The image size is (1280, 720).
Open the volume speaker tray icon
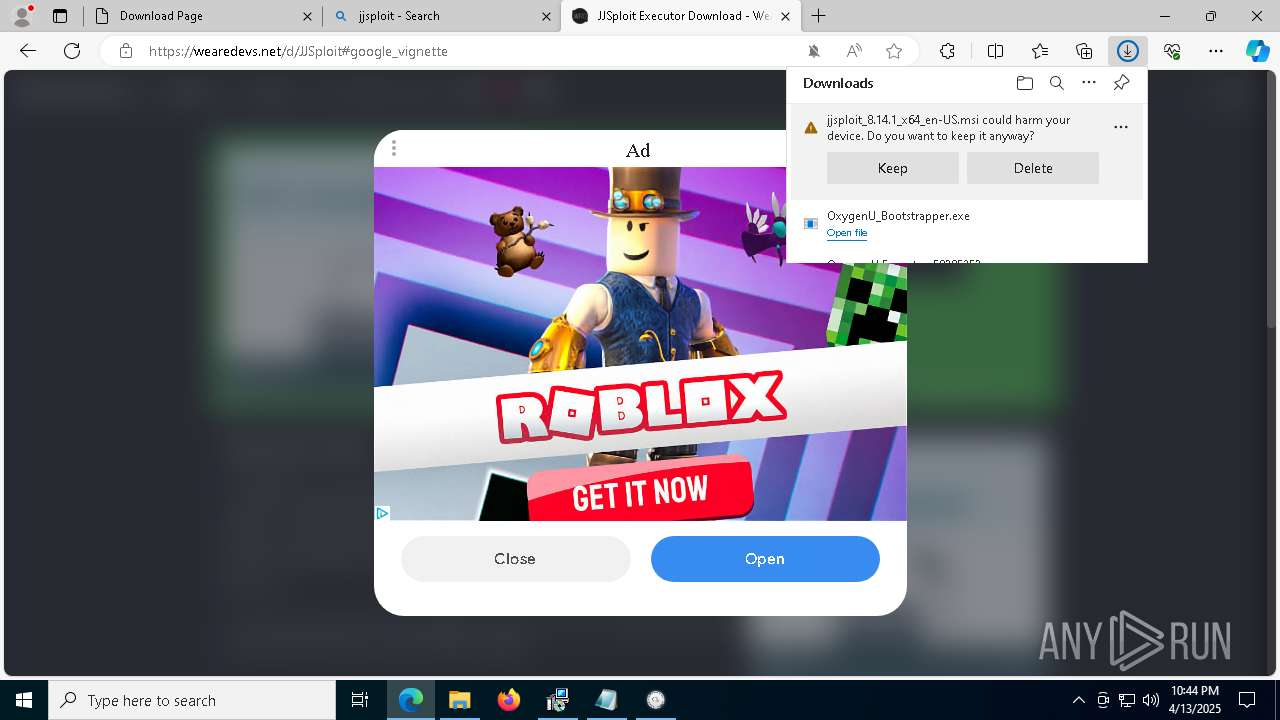(1150, 700)
